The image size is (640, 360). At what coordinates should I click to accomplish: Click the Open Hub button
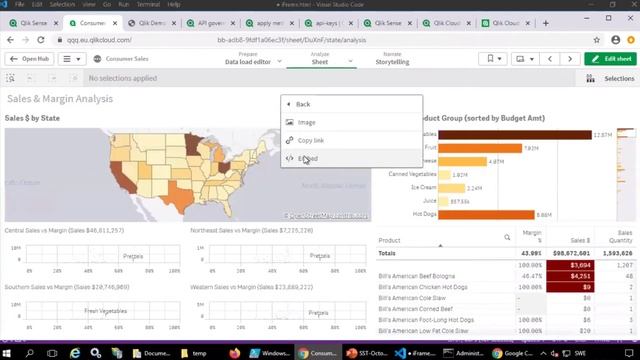click(29, 59)
